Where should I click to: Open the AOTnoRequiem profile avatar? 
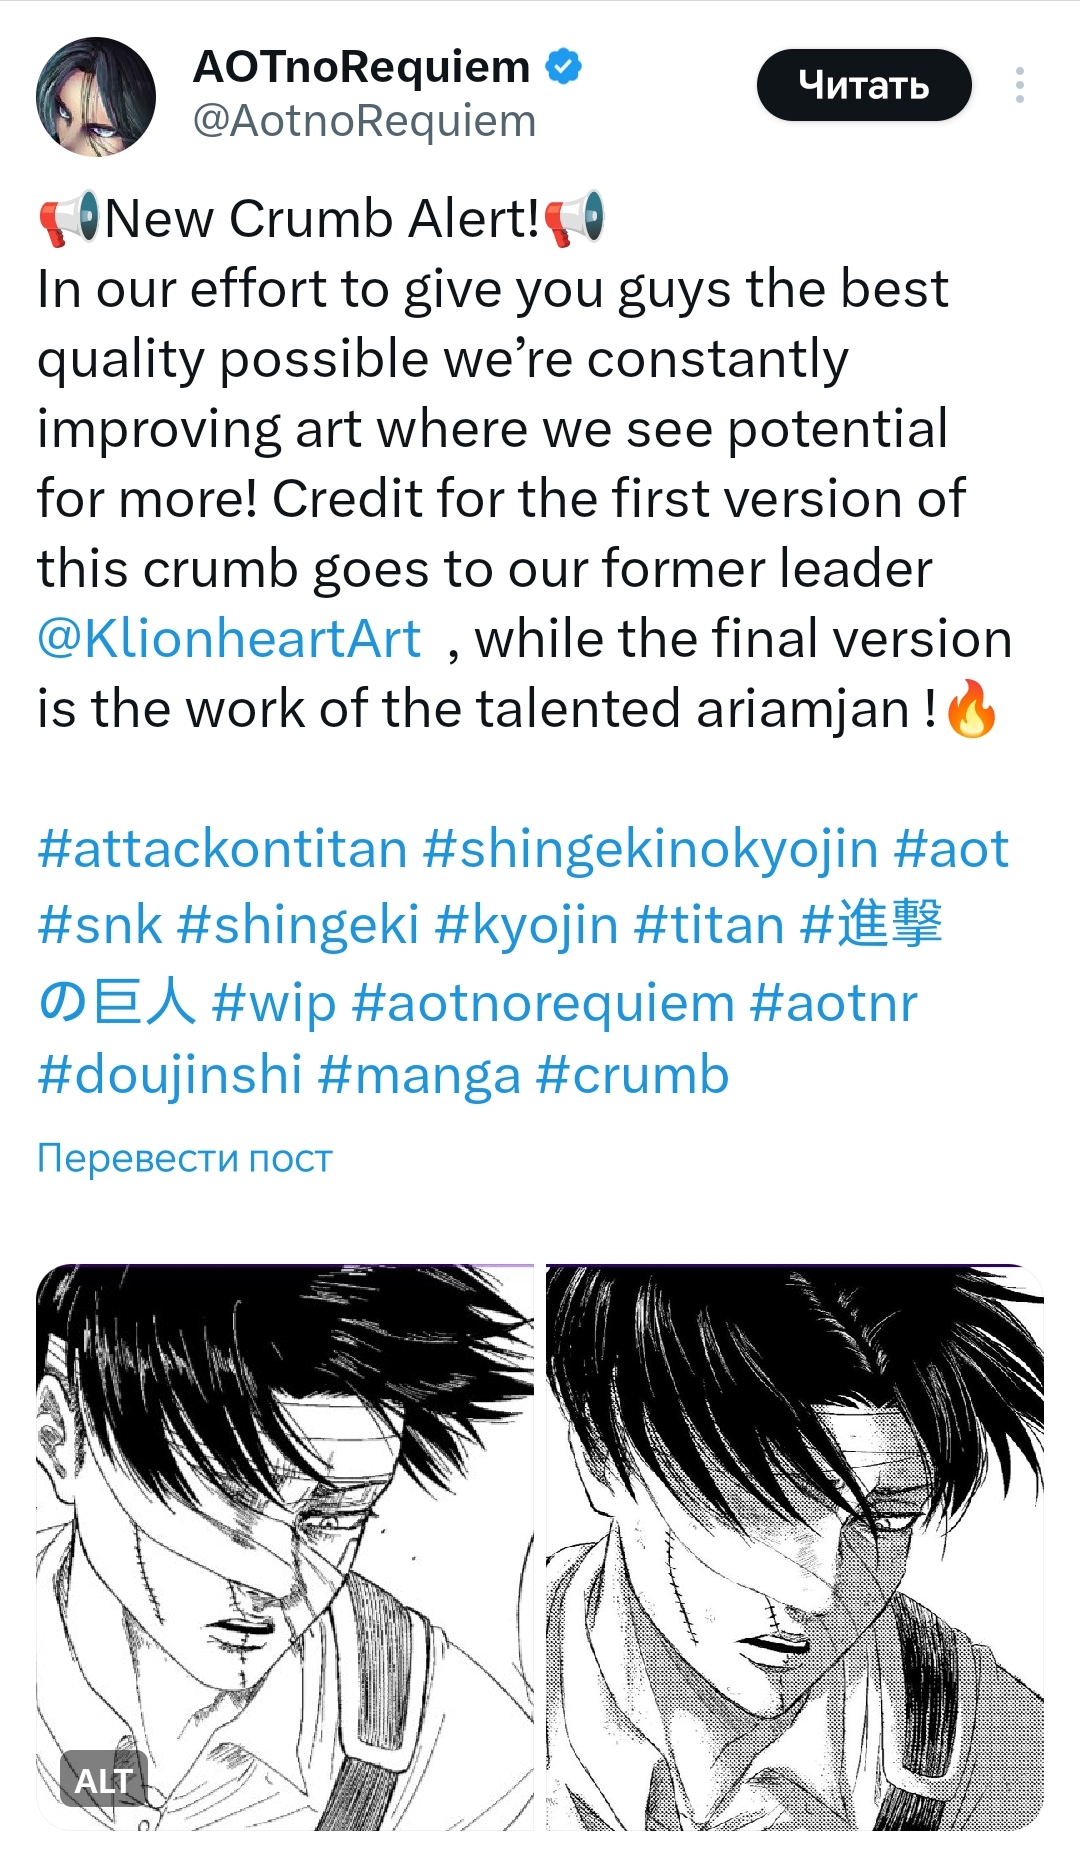click(x=96, y=97)
